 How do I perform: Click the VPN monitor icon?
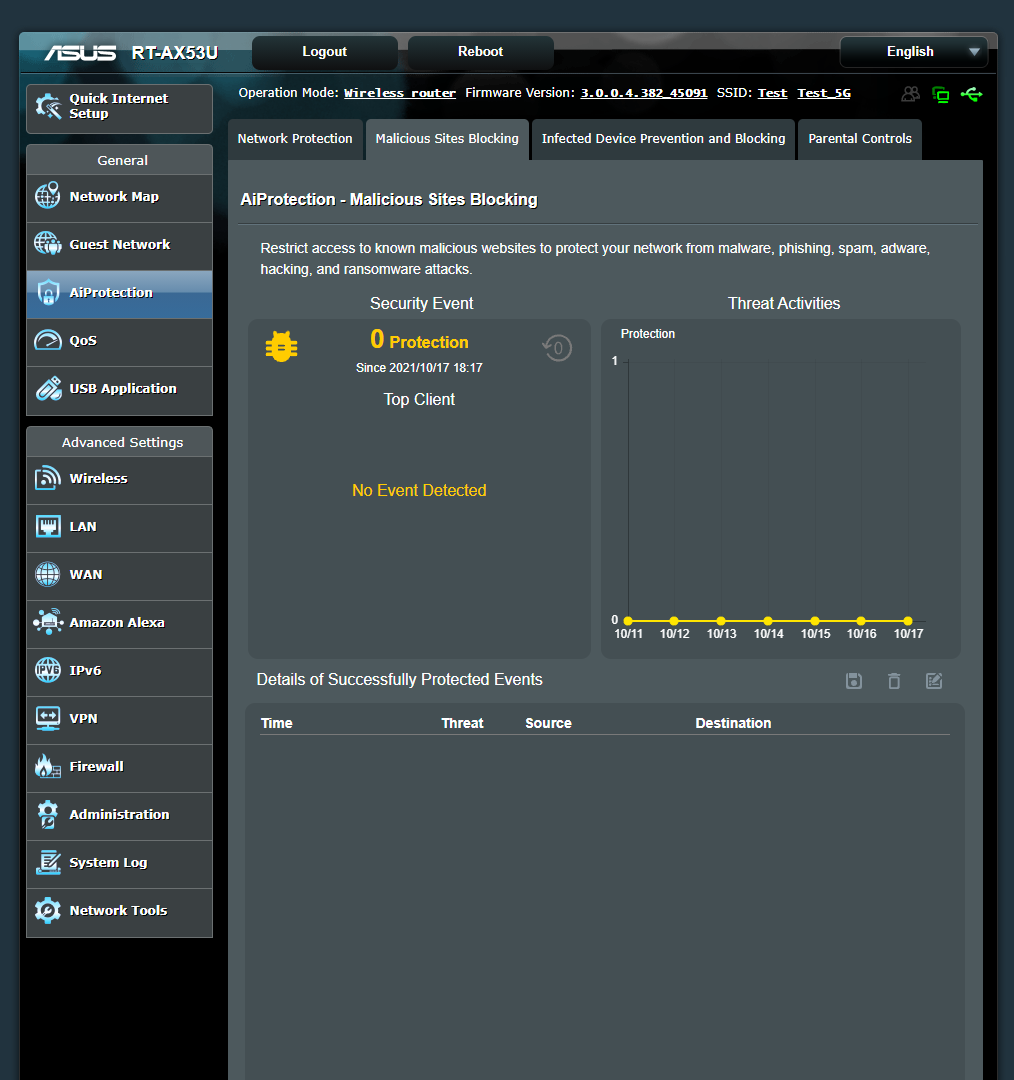tap(48, 718)
